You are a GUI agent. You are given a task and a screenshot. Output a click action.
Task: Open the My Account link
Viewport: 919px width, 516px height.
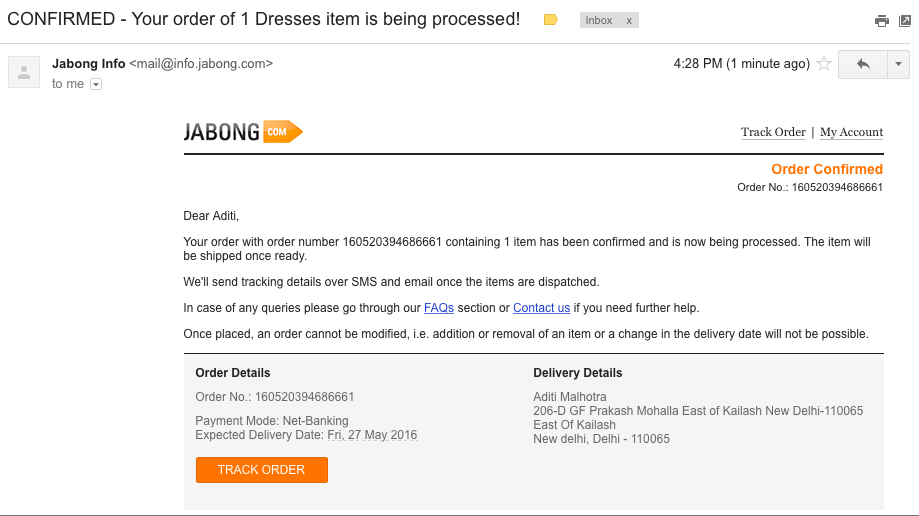(x=851, y=132)
